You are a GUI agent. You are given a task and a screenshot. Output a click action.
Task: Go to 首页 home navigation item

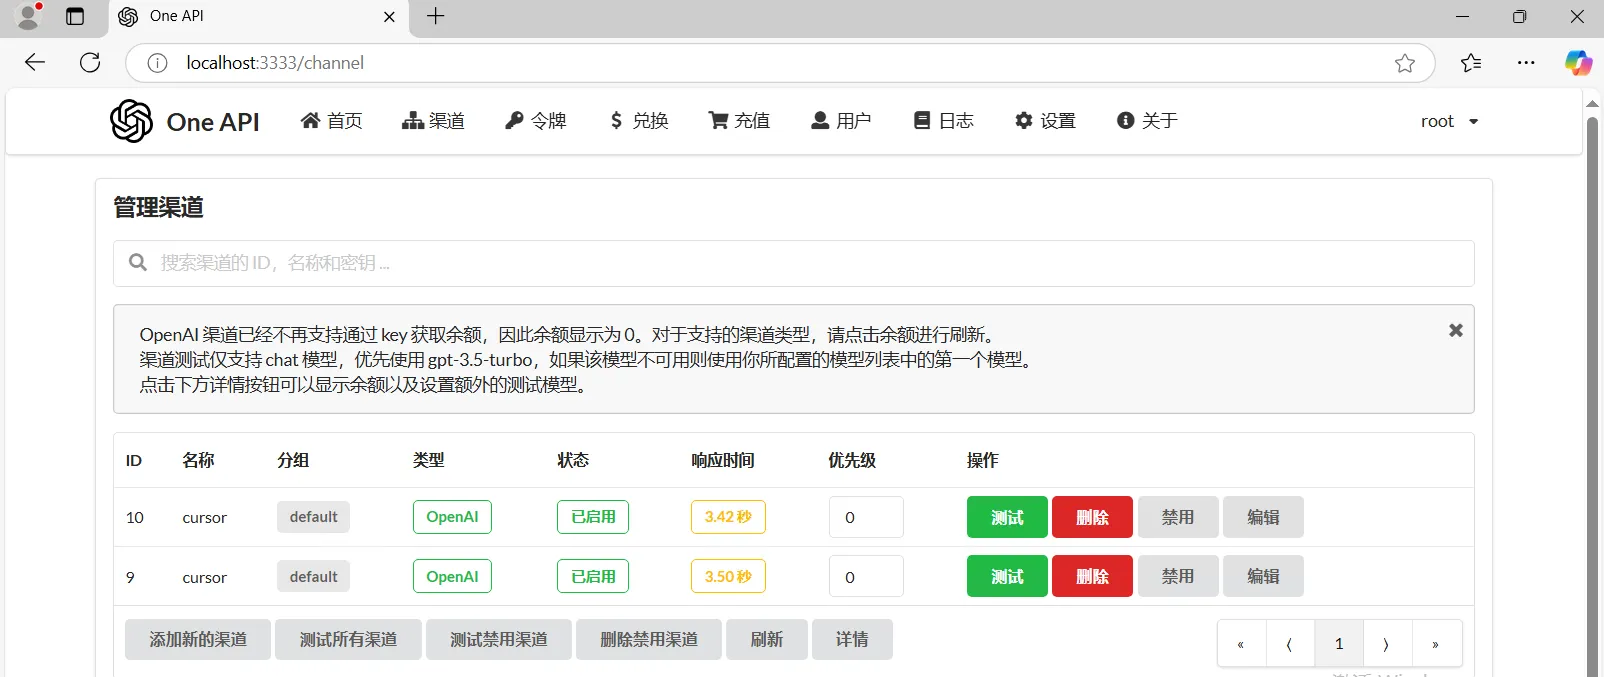click(x=332, y=121)
